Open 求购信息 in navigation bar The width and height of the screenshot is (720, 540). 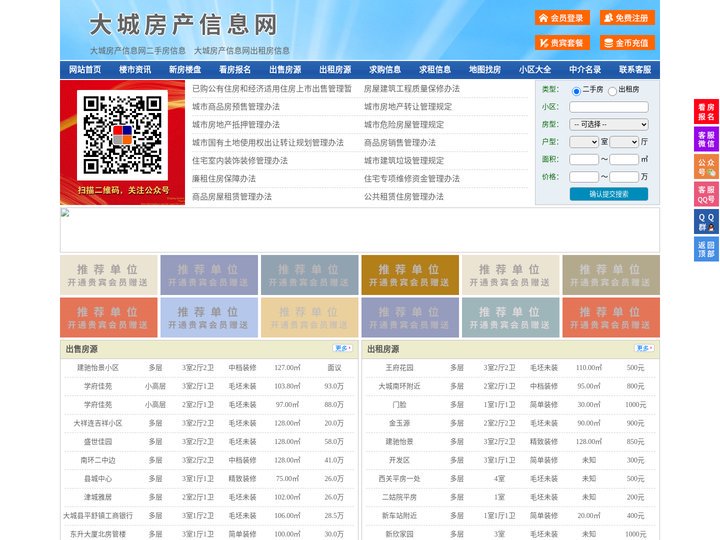(x=385, y=70)
